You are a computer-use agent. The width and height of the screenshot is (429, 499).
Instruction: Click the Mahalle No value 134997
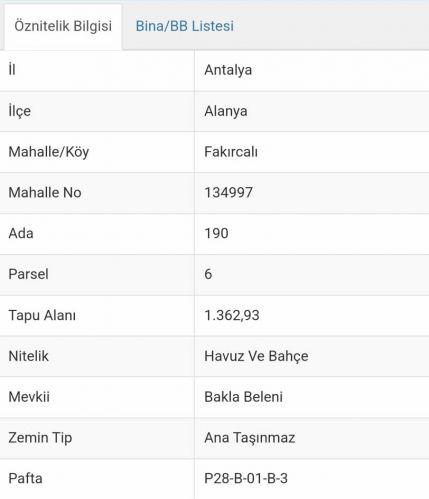(228, 193)
